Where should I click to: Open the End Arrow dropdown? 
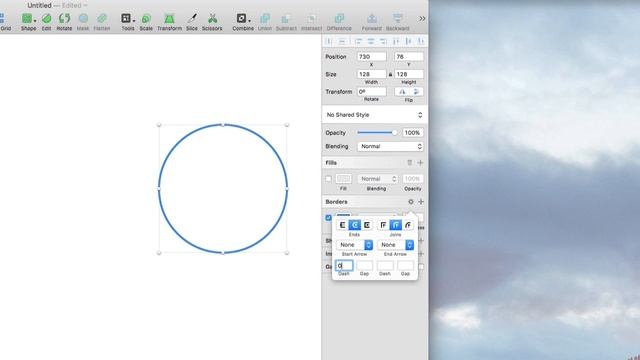396,245
